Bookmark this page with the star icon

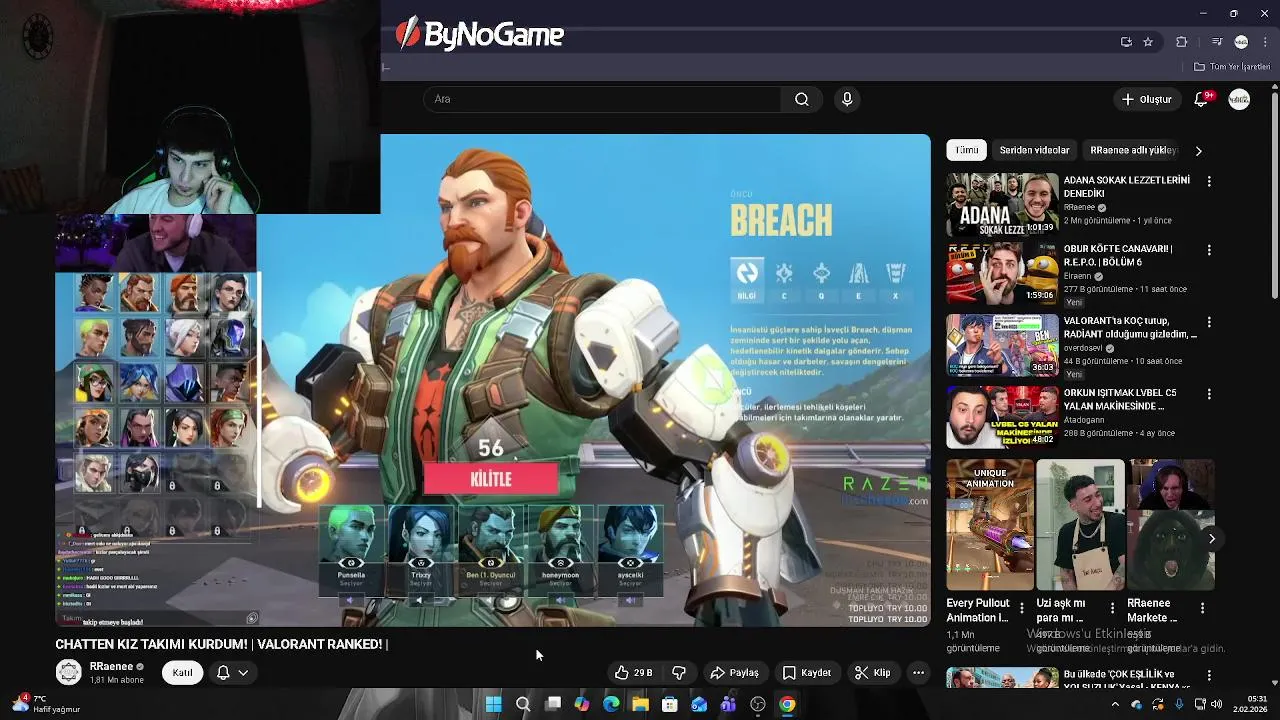point(1148,42)
